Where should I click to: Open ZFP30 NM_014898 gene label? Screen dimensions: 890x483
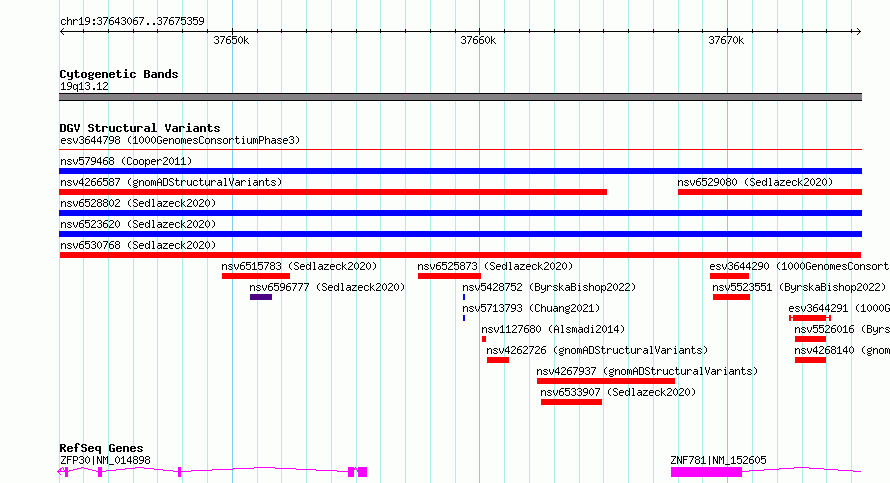105,460
